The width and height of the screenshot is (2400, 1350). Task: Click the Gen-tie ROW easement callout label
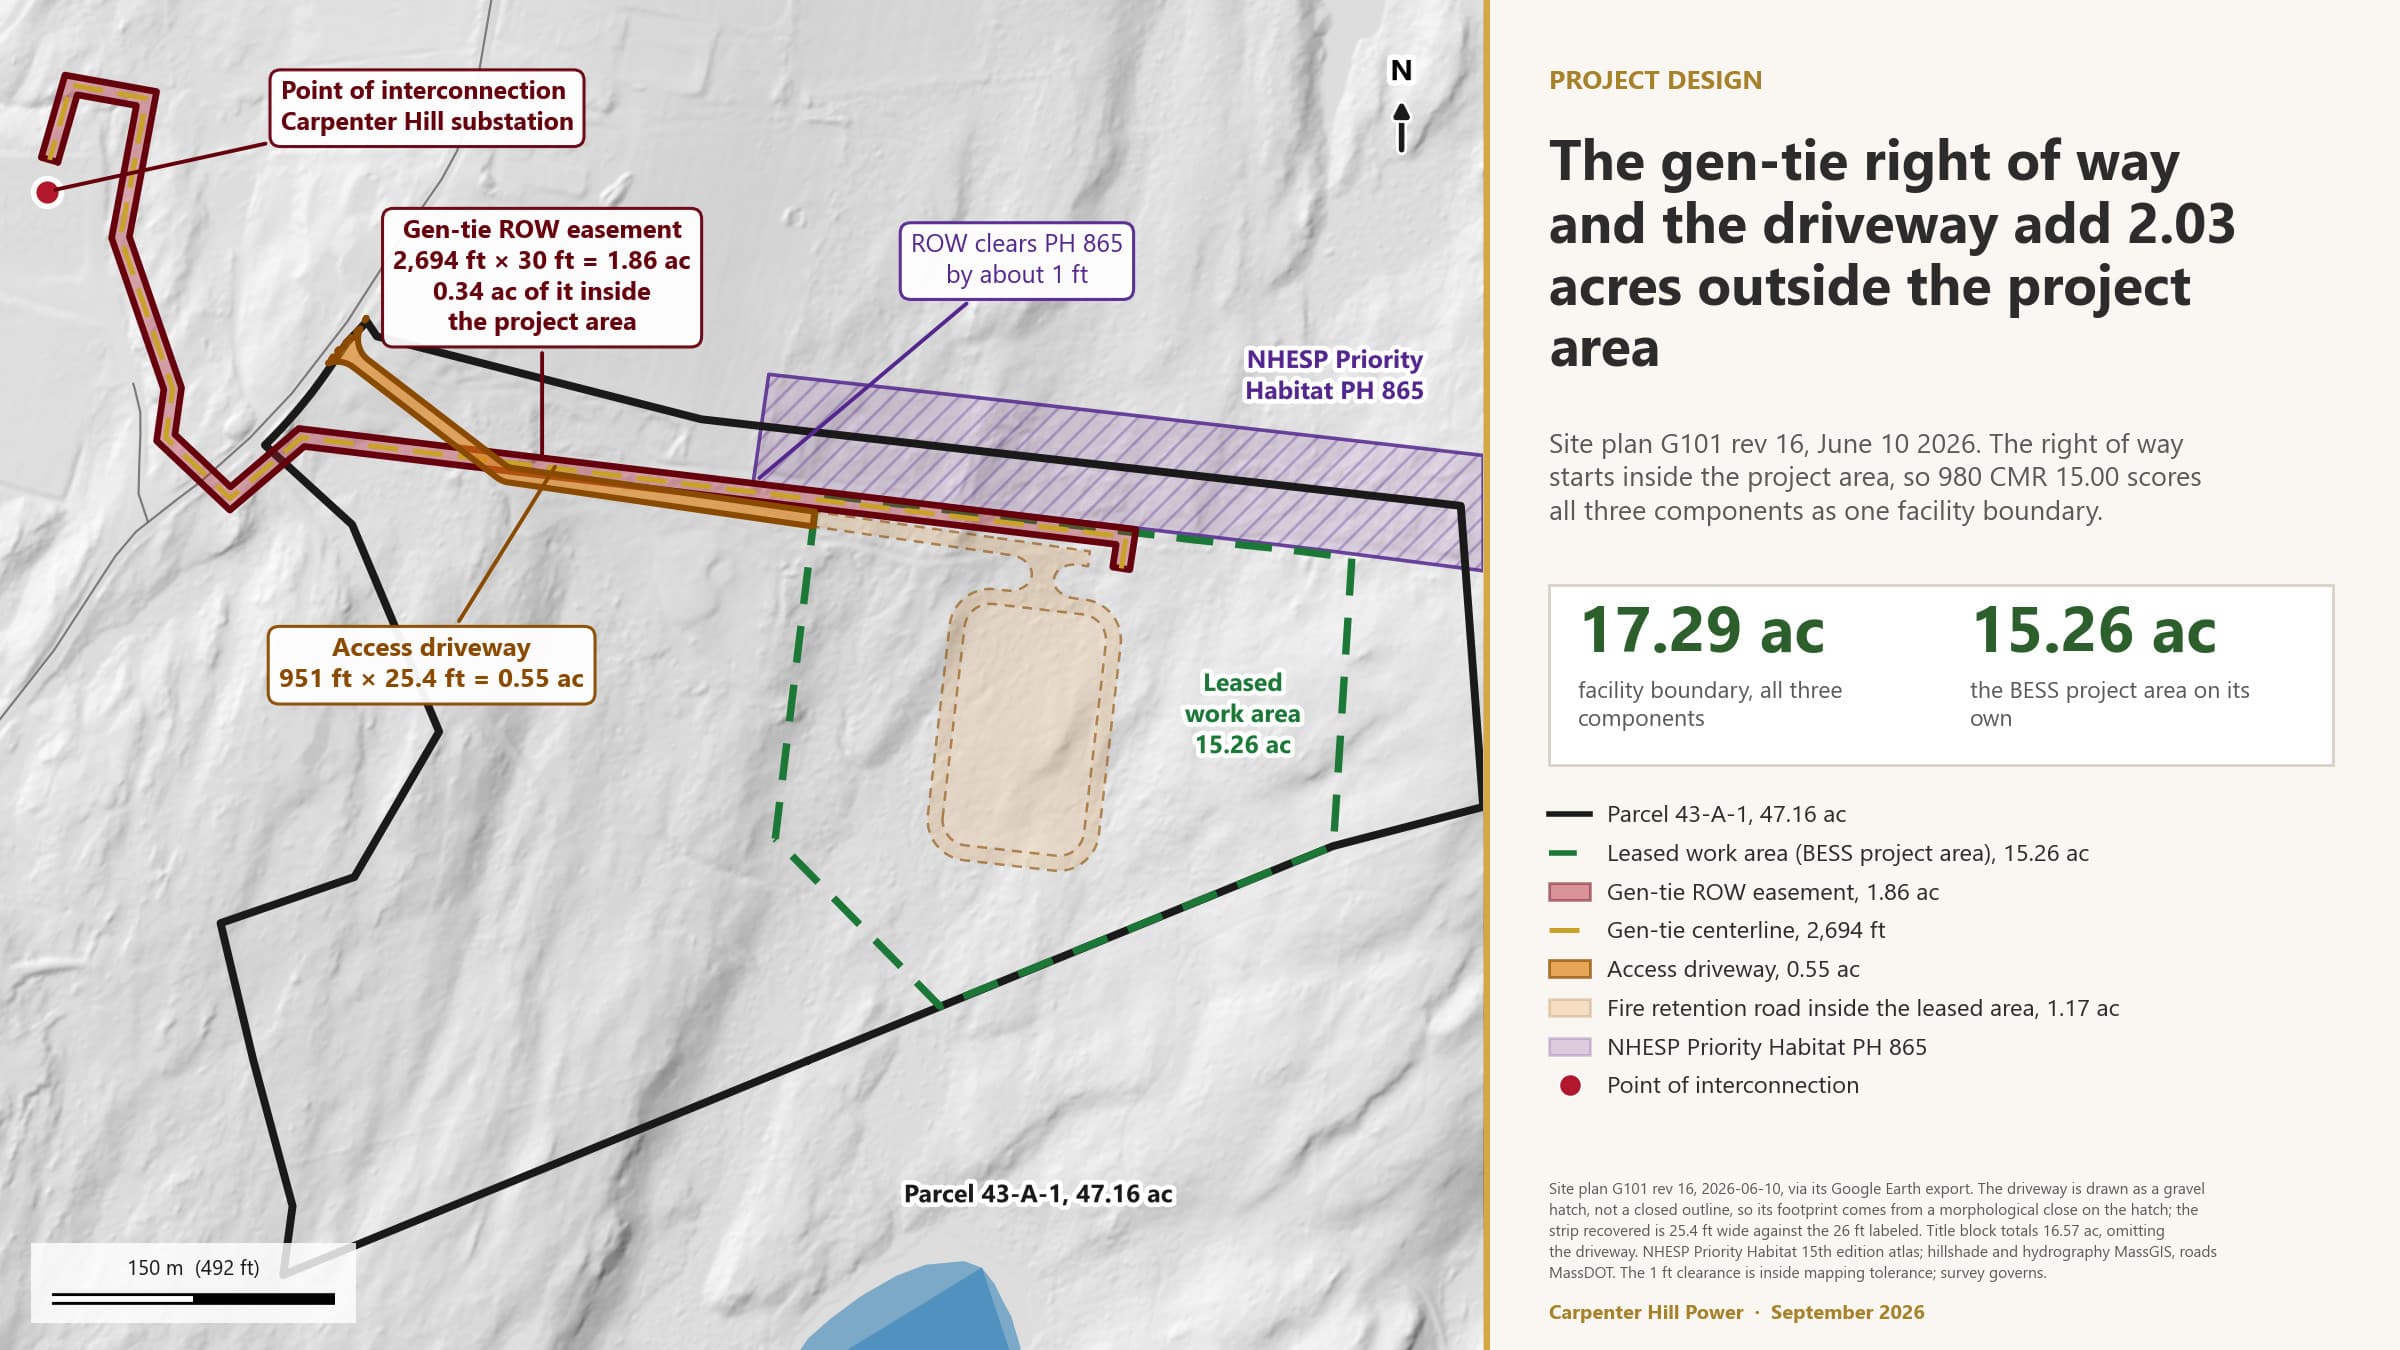coord(541,277)
